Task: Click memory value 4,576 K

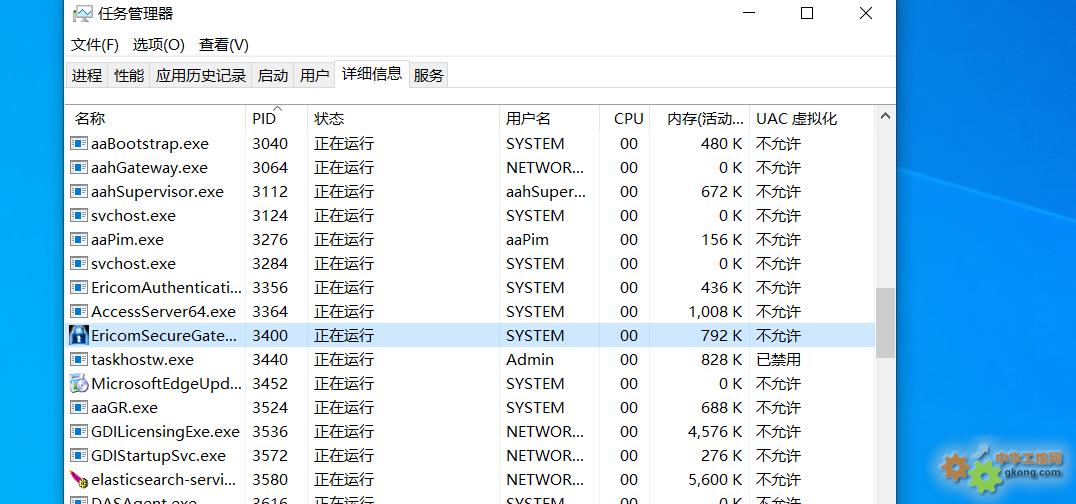Action: (x=716, y=432)
